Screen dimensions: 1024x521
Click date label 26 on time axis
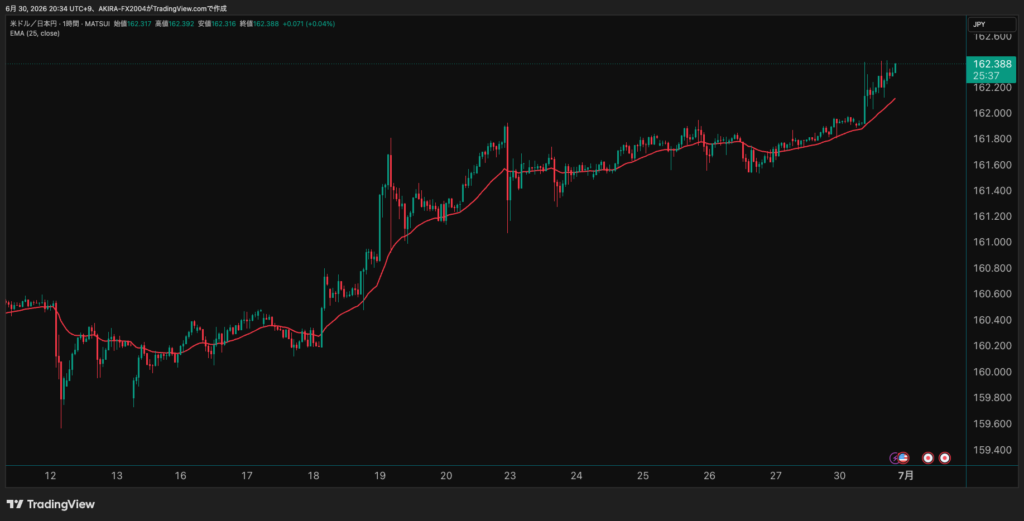coord(709,476)
